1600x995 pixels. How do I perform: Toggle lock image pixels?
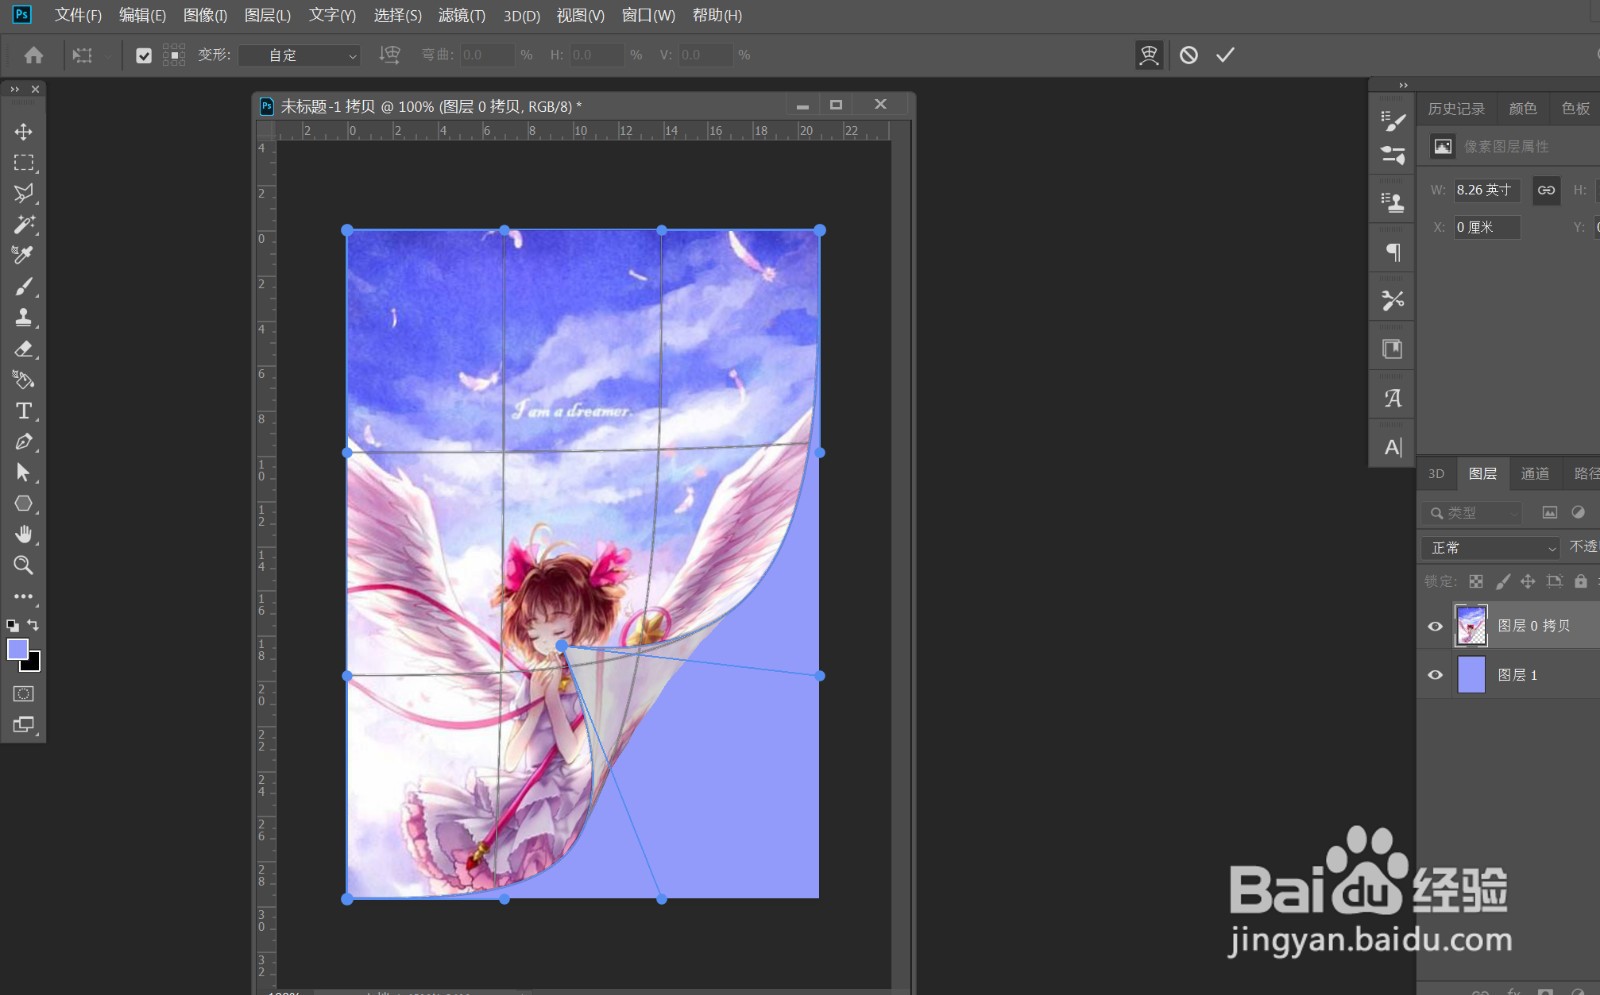pos(1502,581)
